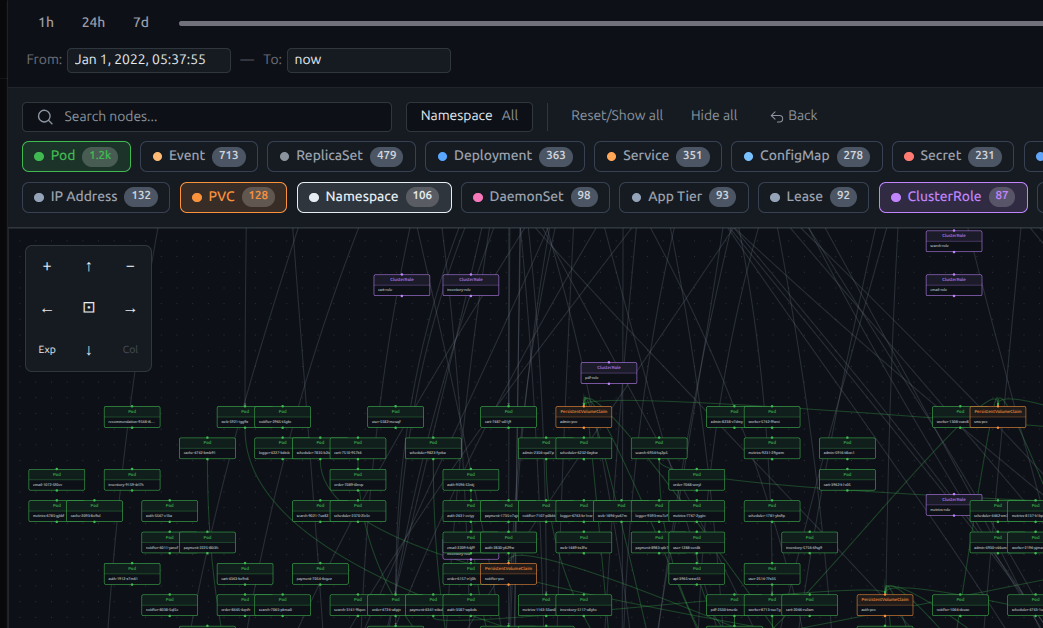Expand all nodes with Exp button
Screen dimensions: 1043x628
pyautogui.click(x=47, y=350)
